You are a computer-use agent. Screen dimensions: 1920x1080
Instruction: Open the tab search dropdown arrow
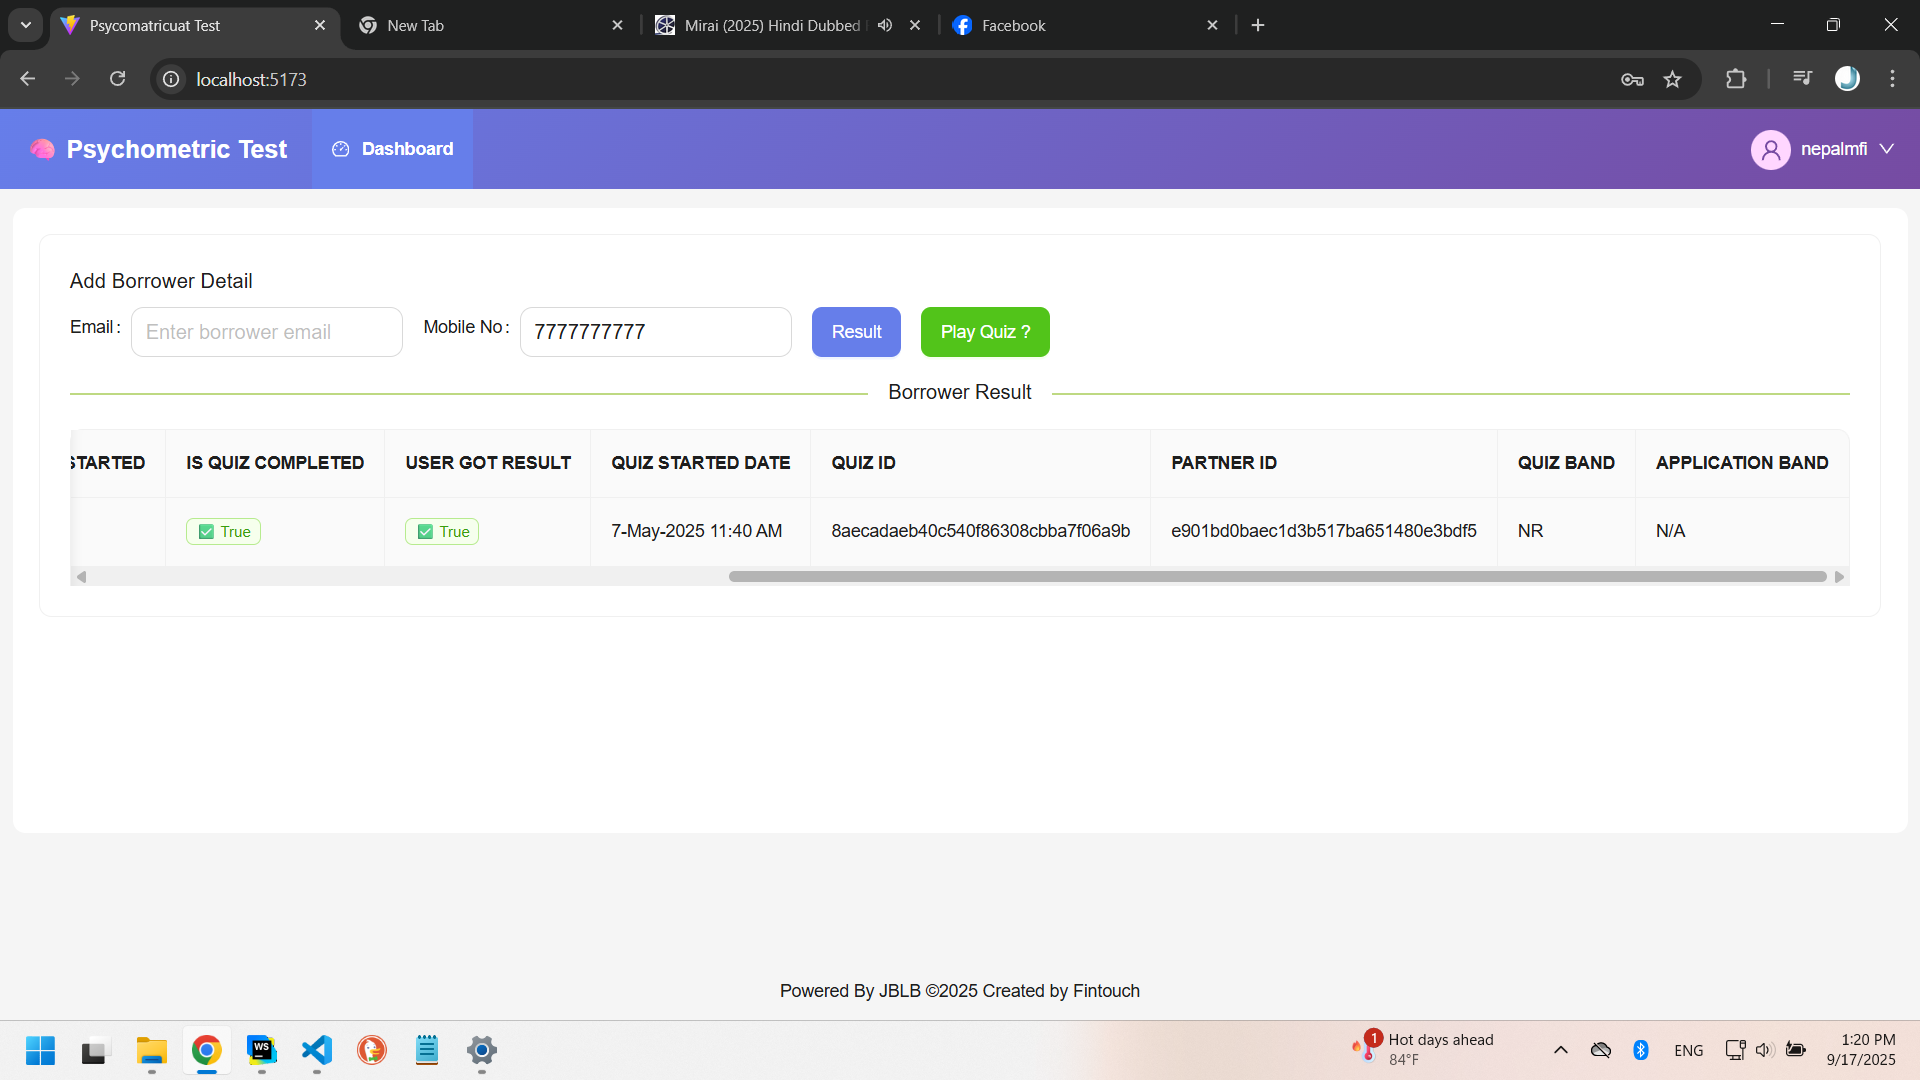tap(26, 25)
